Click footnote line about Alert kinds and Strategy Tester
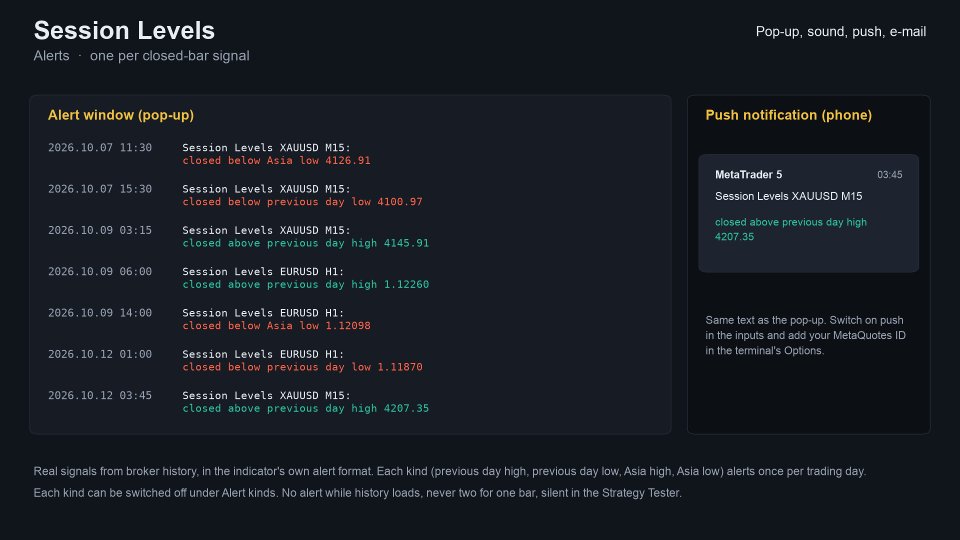Screen dimensions: 960x540 (358, 493)
